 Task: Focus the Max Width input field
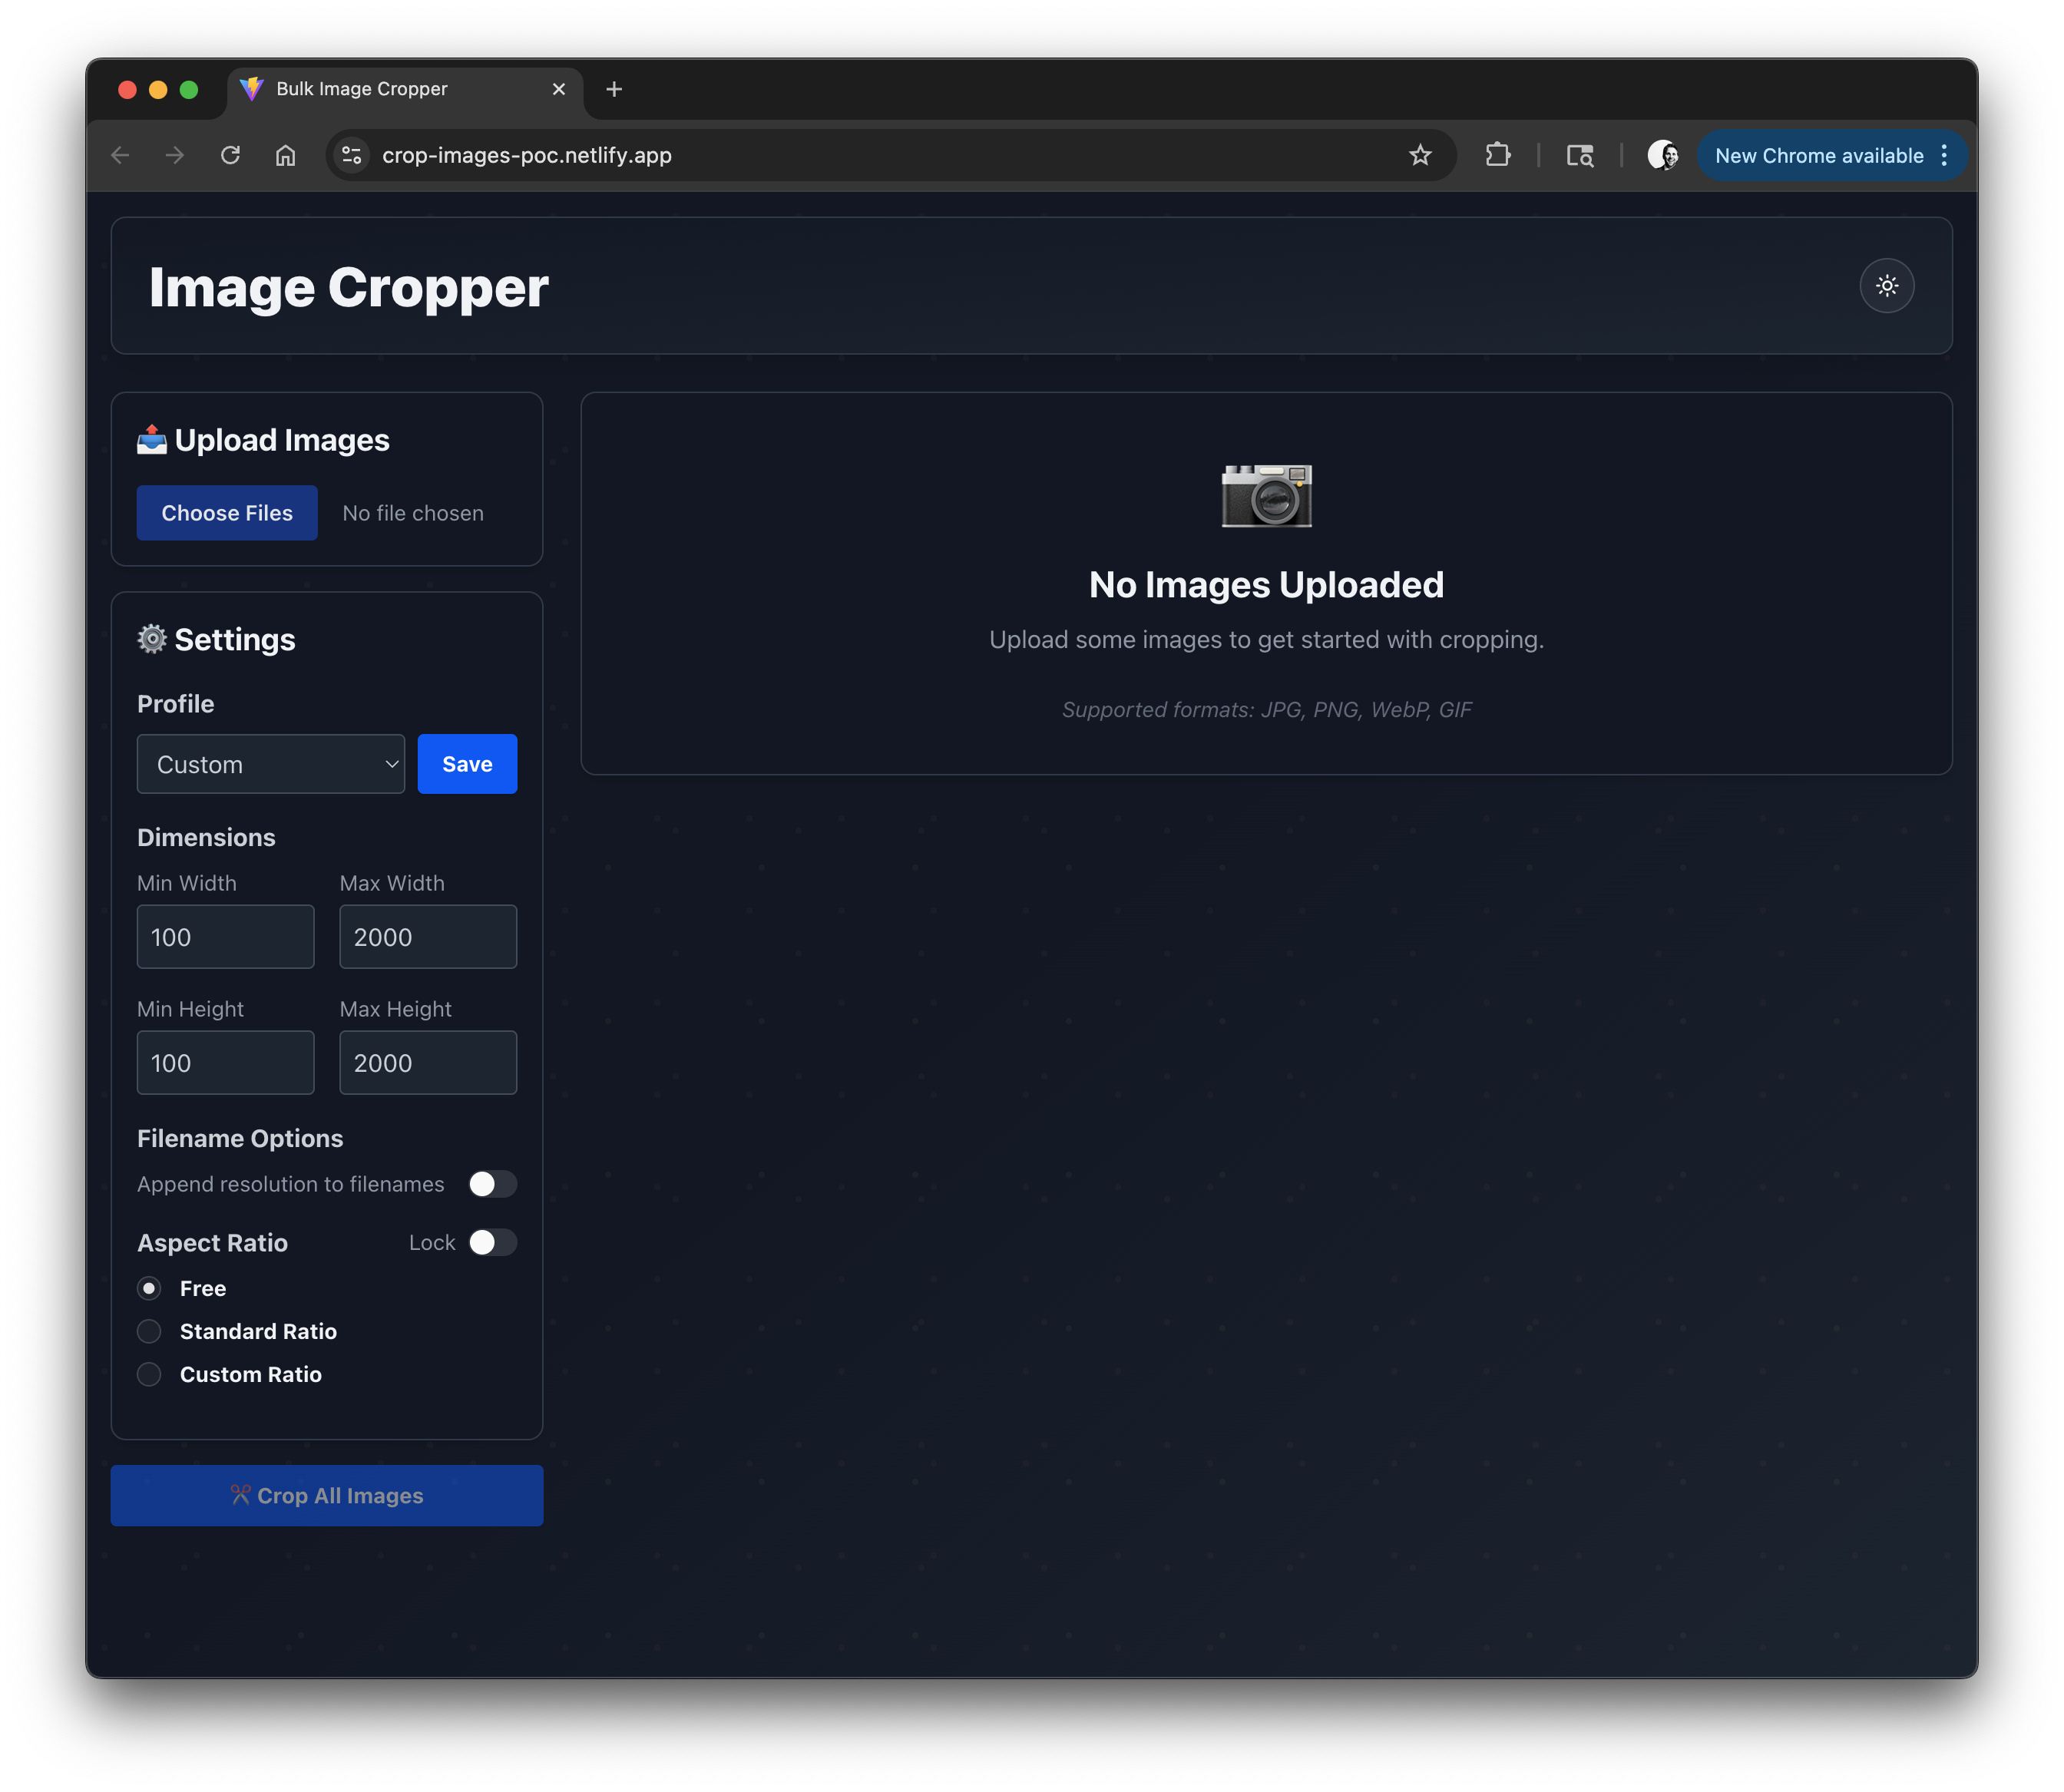coord(427,937)
